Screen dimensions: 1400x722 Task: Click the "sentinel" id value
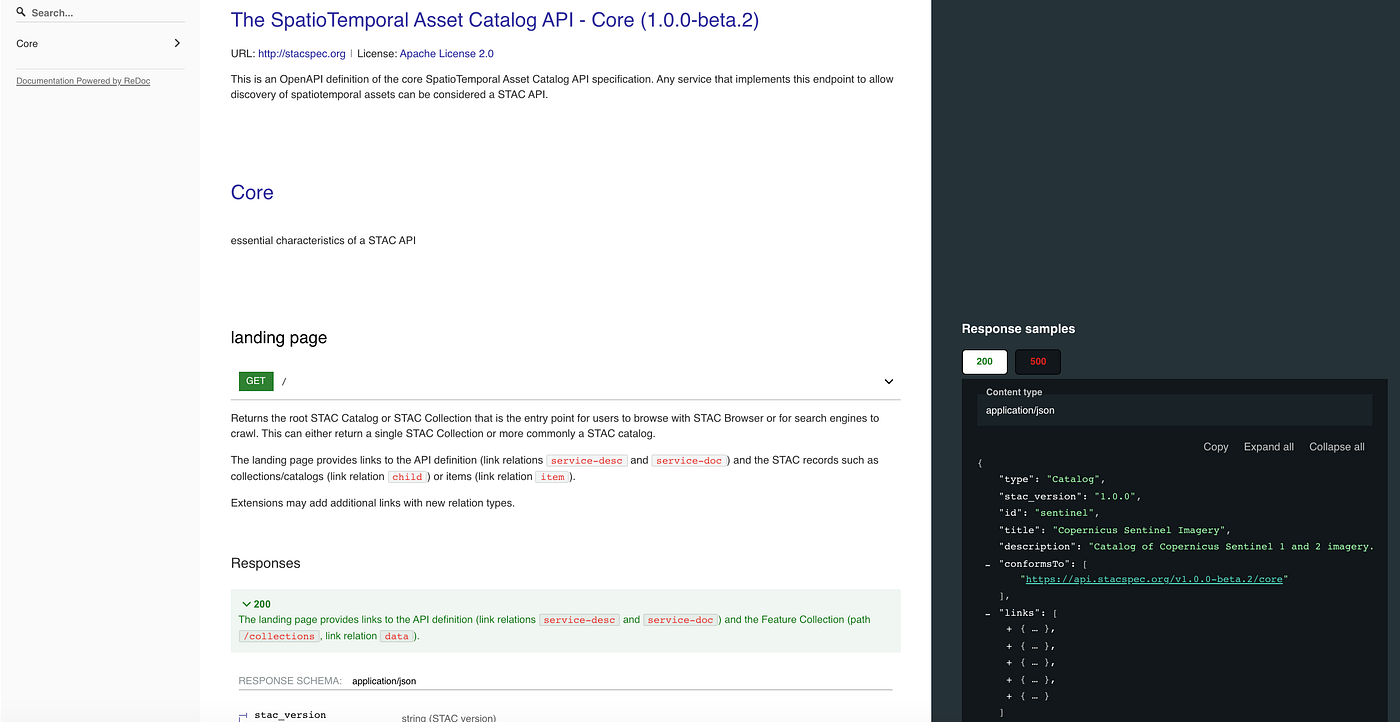click(x=1066, y=513)
